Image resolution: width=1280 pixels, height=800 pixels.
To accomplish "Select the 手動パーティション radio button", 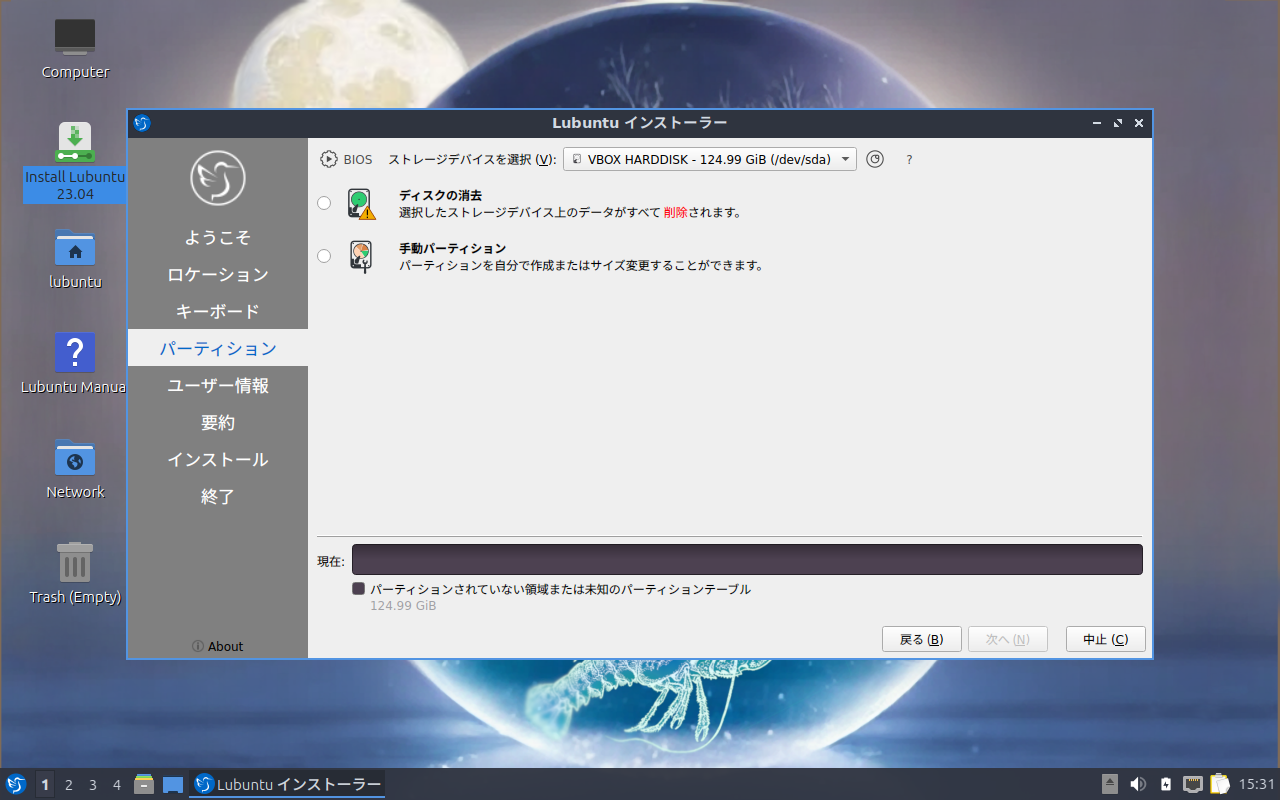I will 324,256.
